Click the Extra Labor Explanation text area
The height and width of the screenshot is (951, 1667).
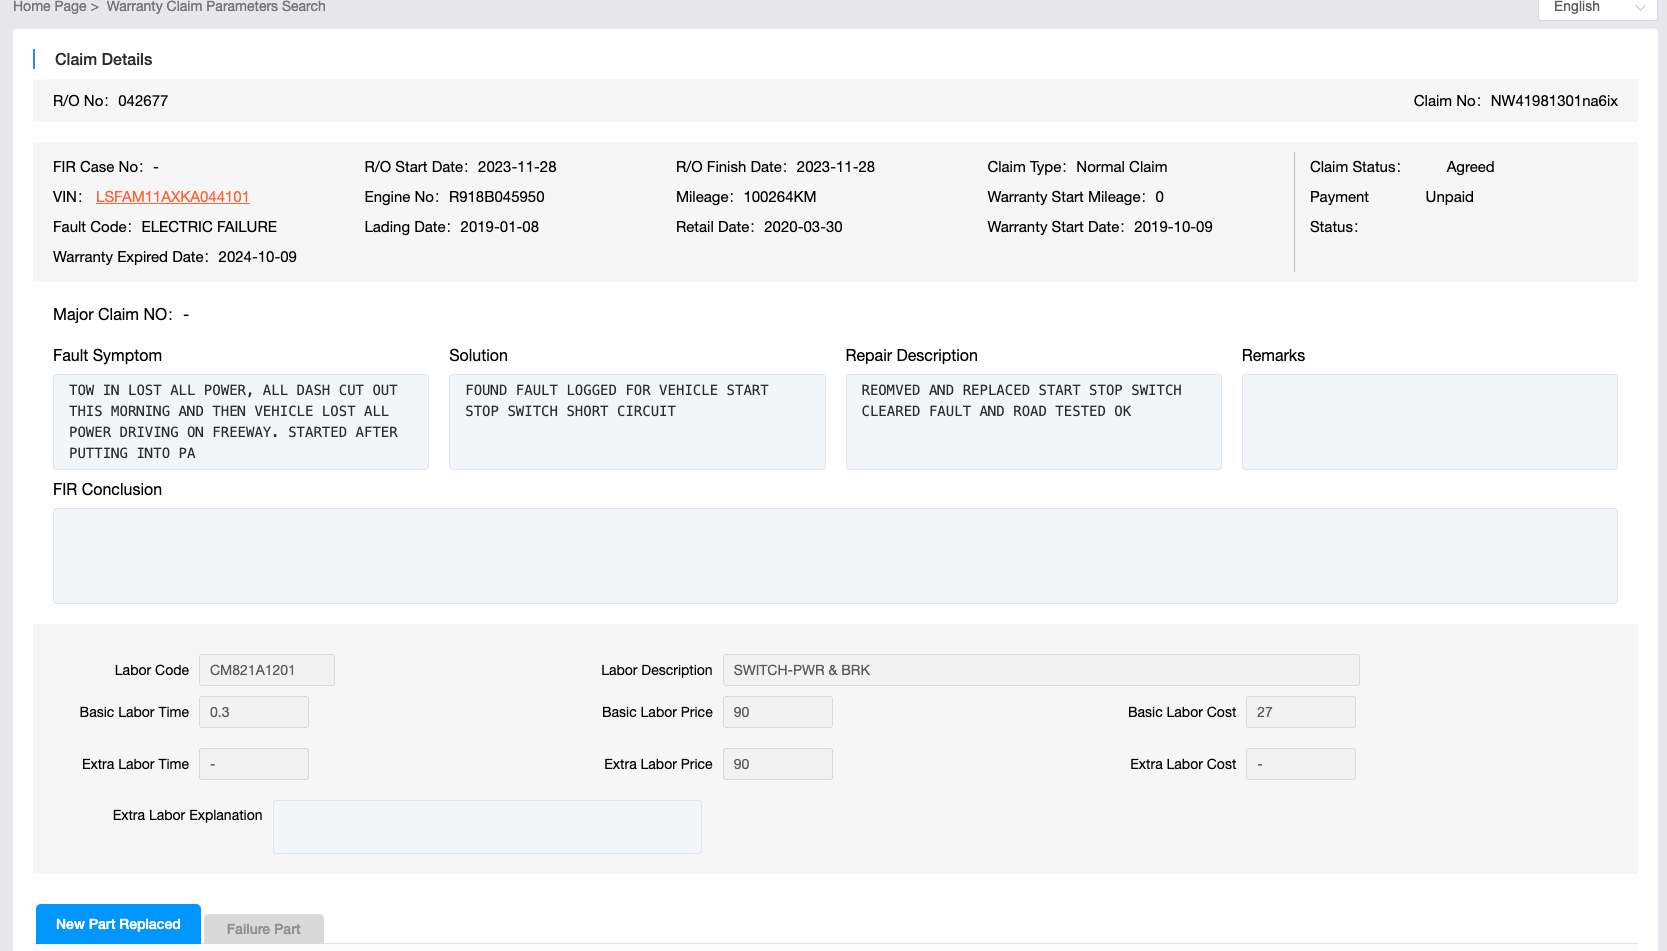(x=487, y=827)
